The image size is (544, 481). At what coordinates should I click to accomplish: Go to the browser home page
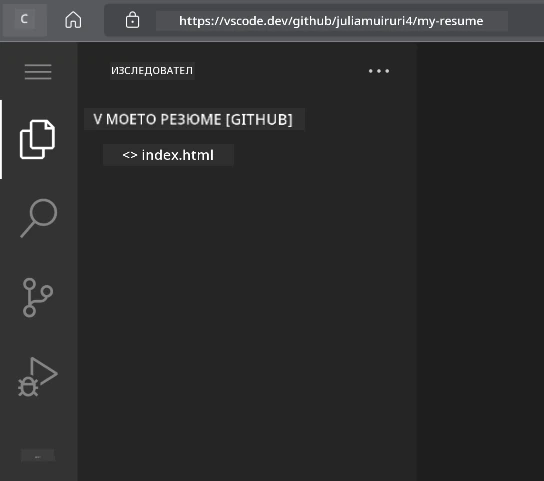73,20
